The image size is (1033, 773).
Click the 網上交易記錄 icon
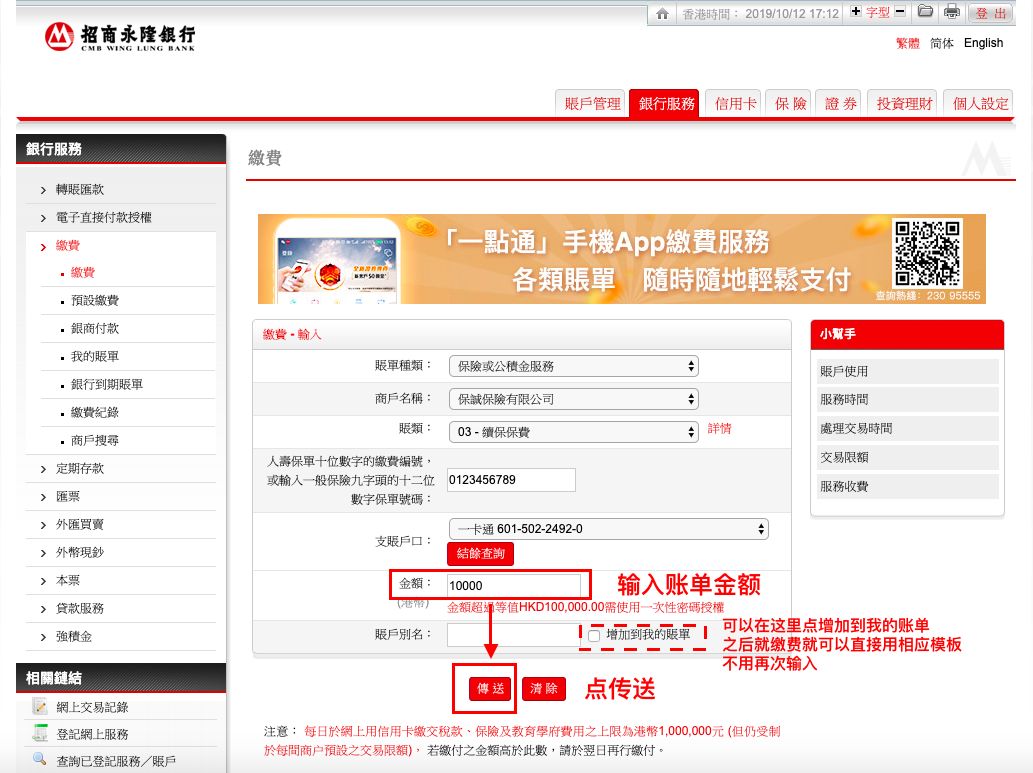40,707
